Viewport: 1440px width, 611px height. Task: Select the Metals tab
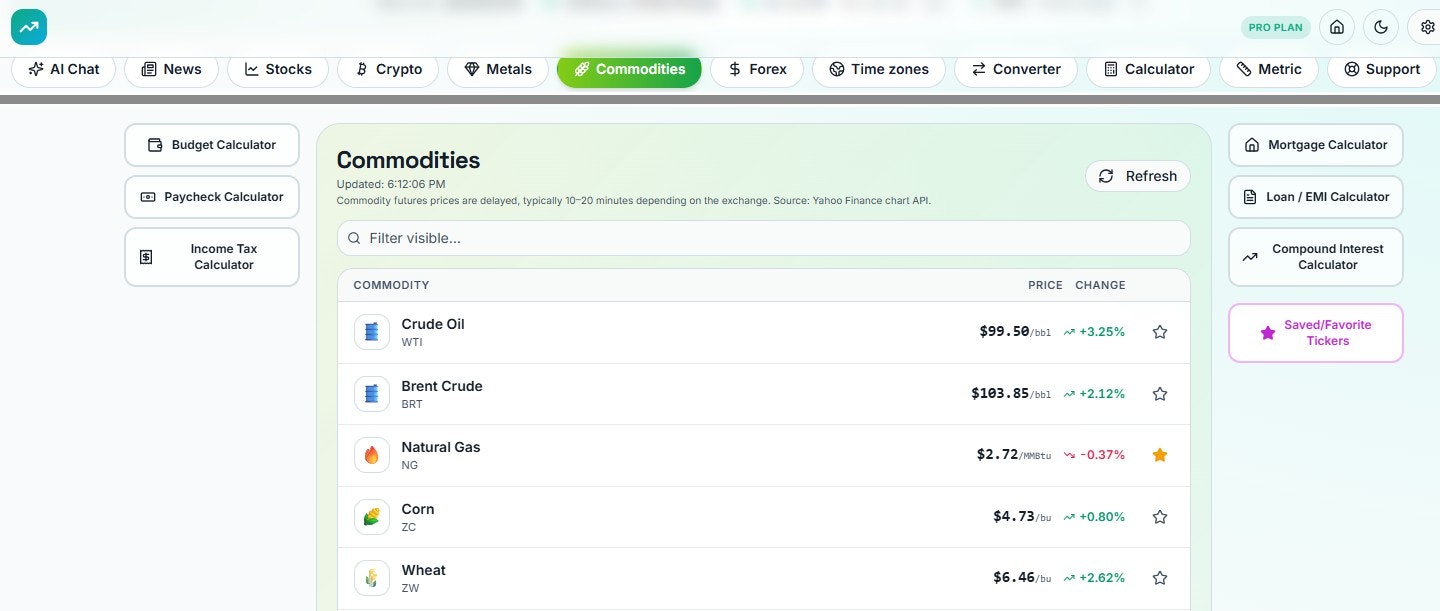498,69
